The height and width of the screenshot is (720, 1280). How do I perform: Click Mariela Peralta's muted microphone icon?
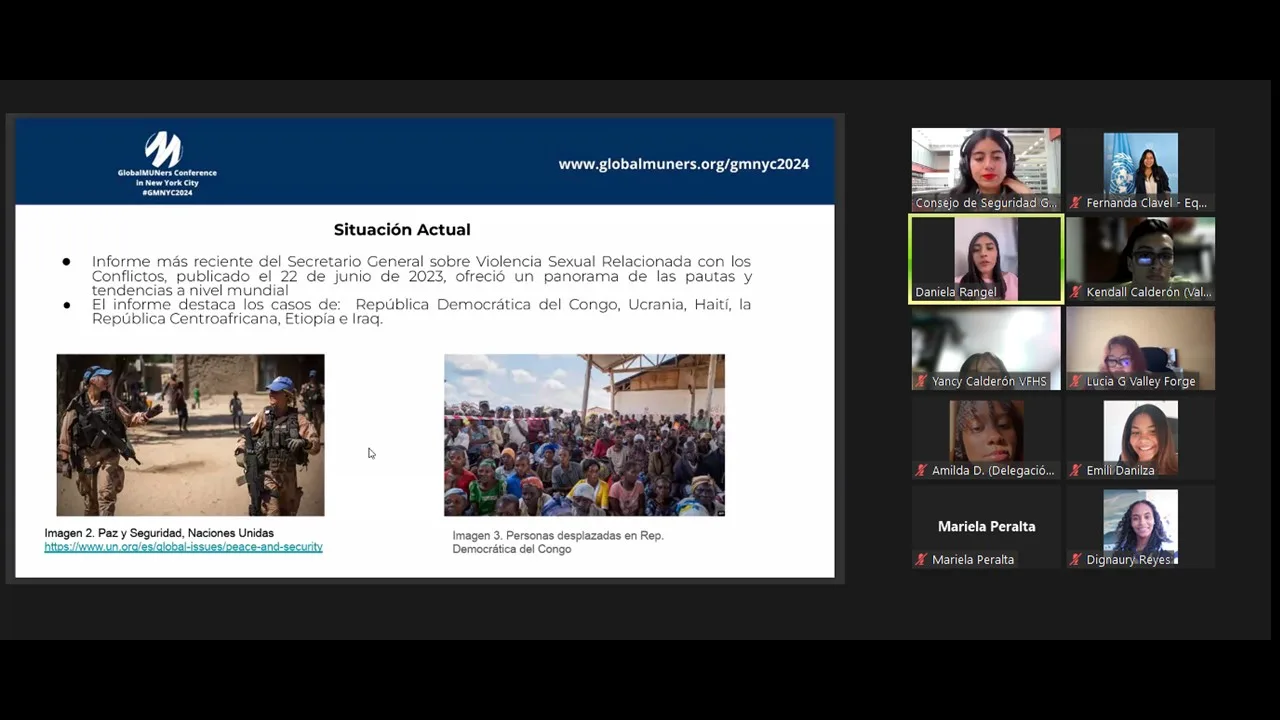point(921,560)
